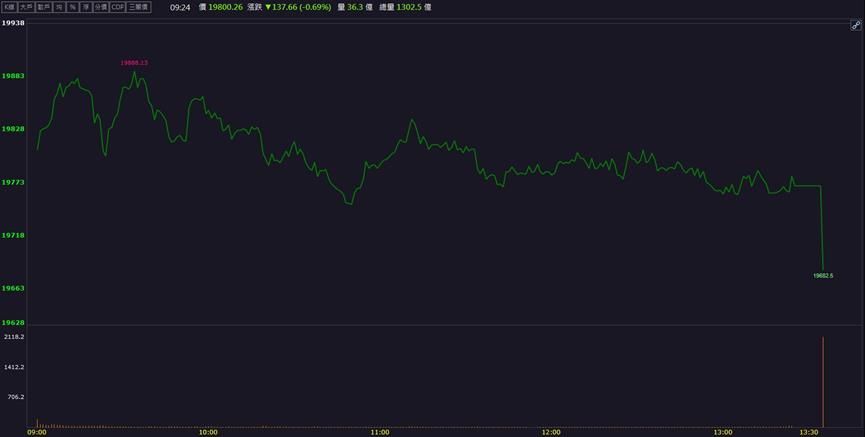Click the 09:00 time axis label
This screenshot has height=437, width=865.
(x=37, y=433)
